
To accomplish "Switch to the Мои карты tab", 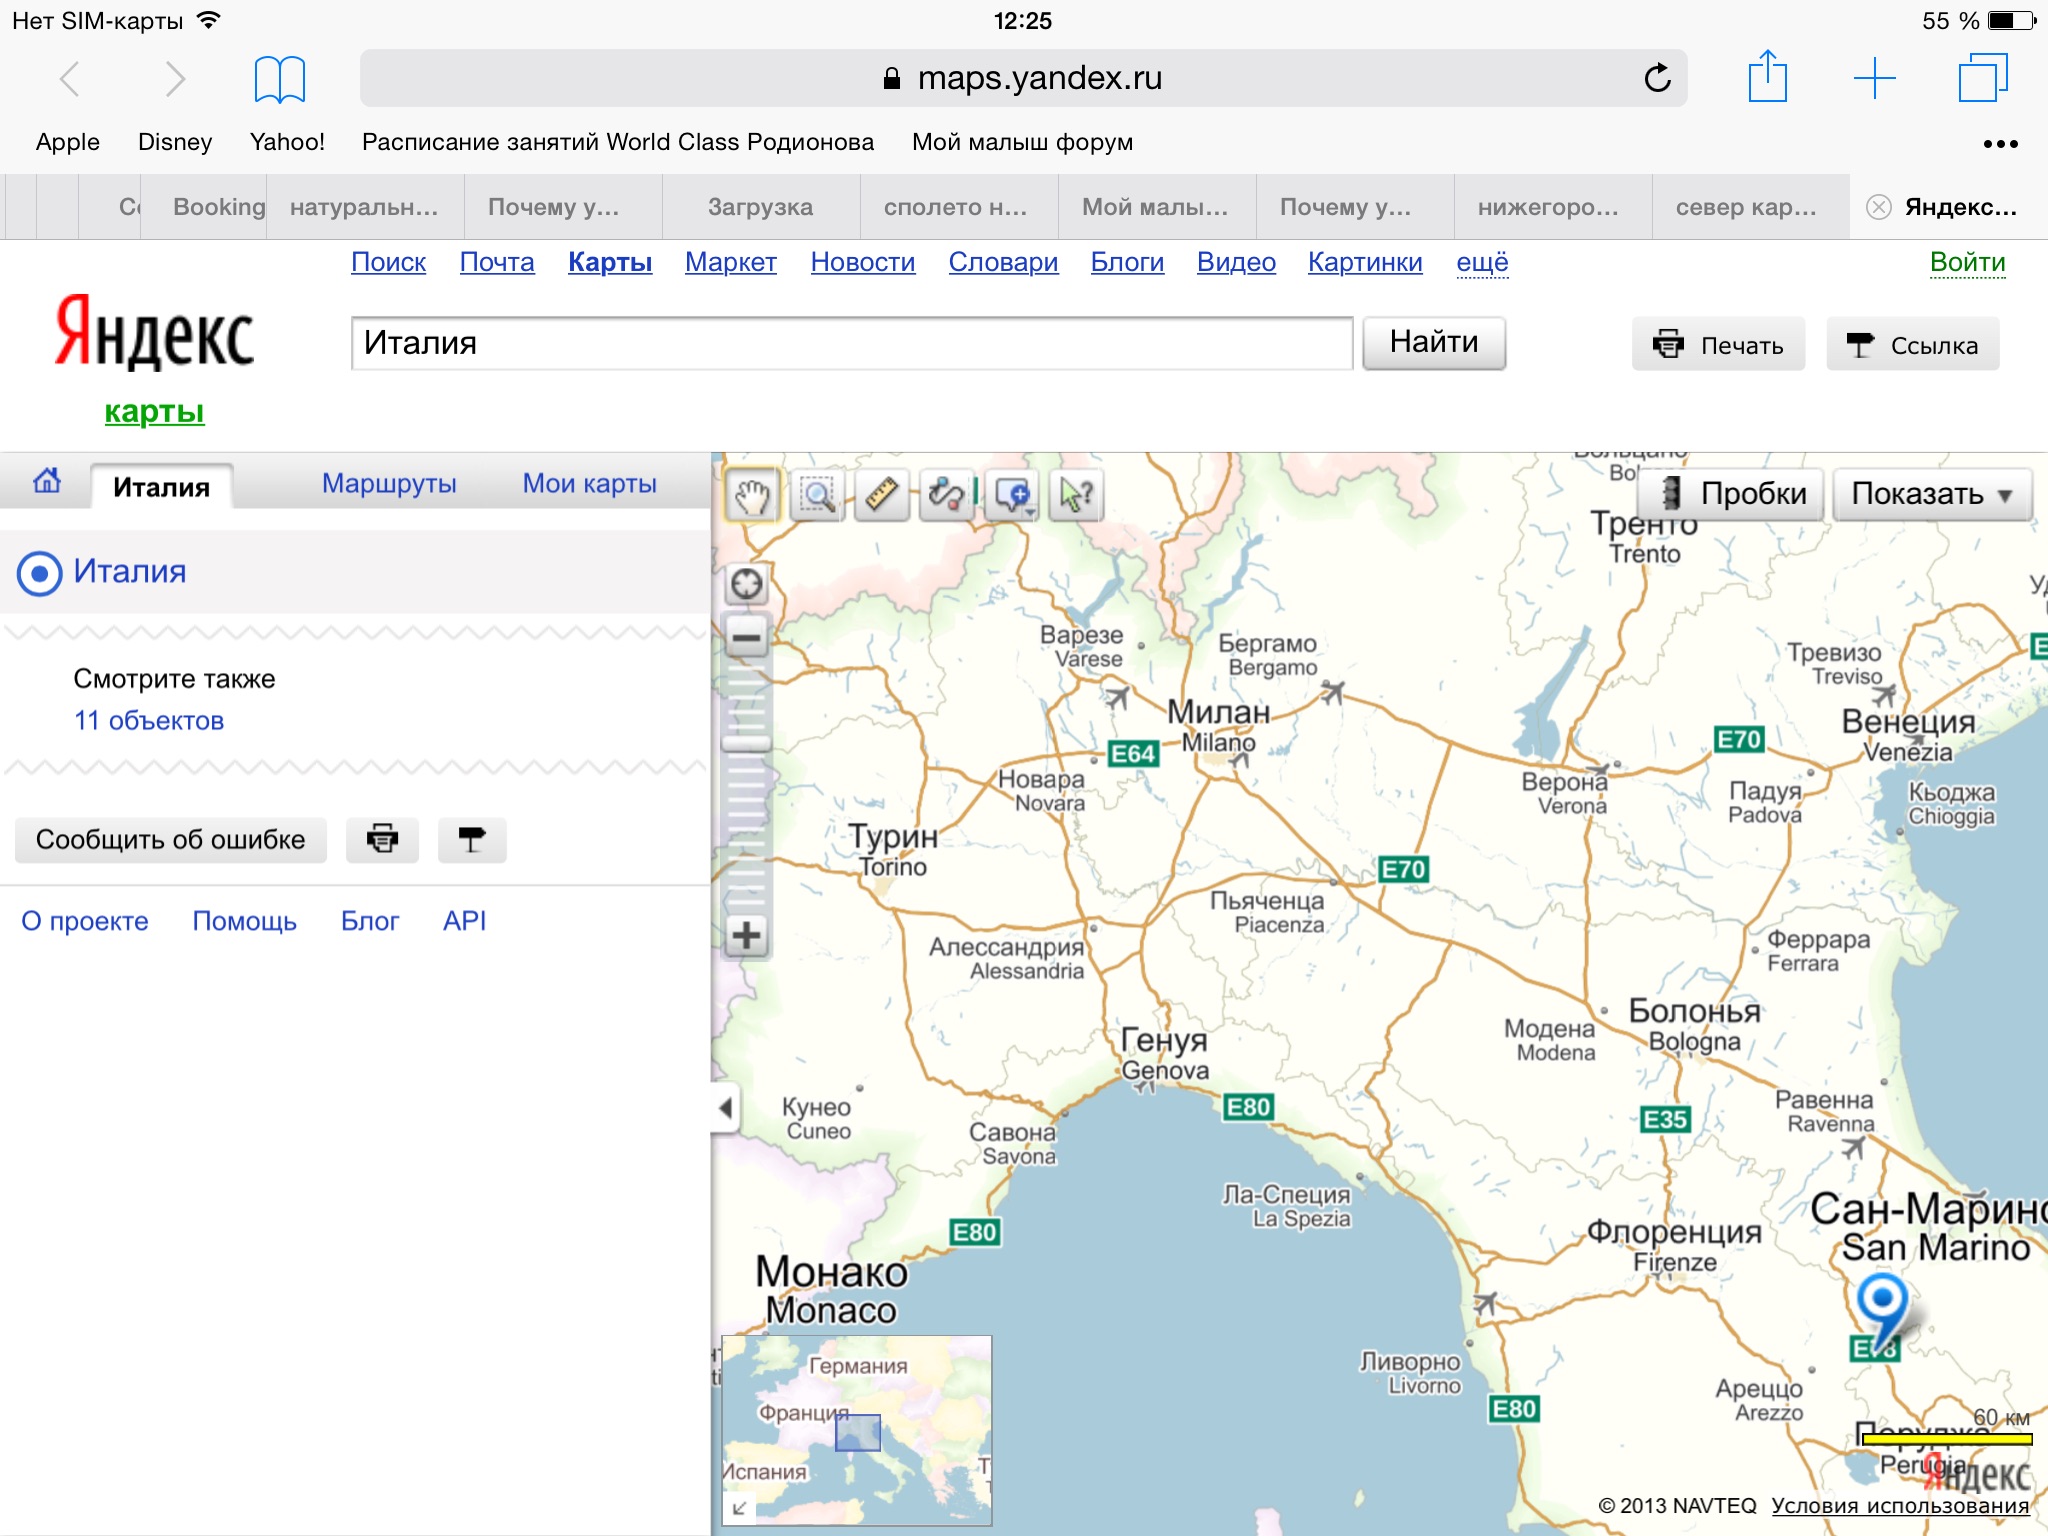I will pos(590,484).
